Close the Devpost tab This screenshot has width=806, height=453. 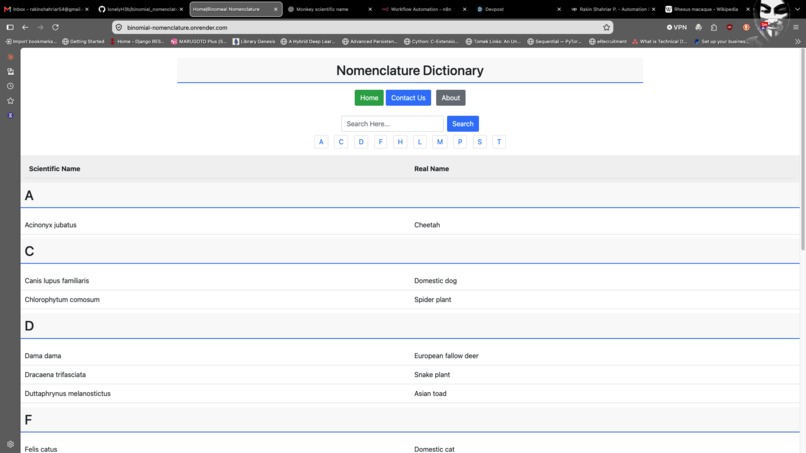click(559, 9)
